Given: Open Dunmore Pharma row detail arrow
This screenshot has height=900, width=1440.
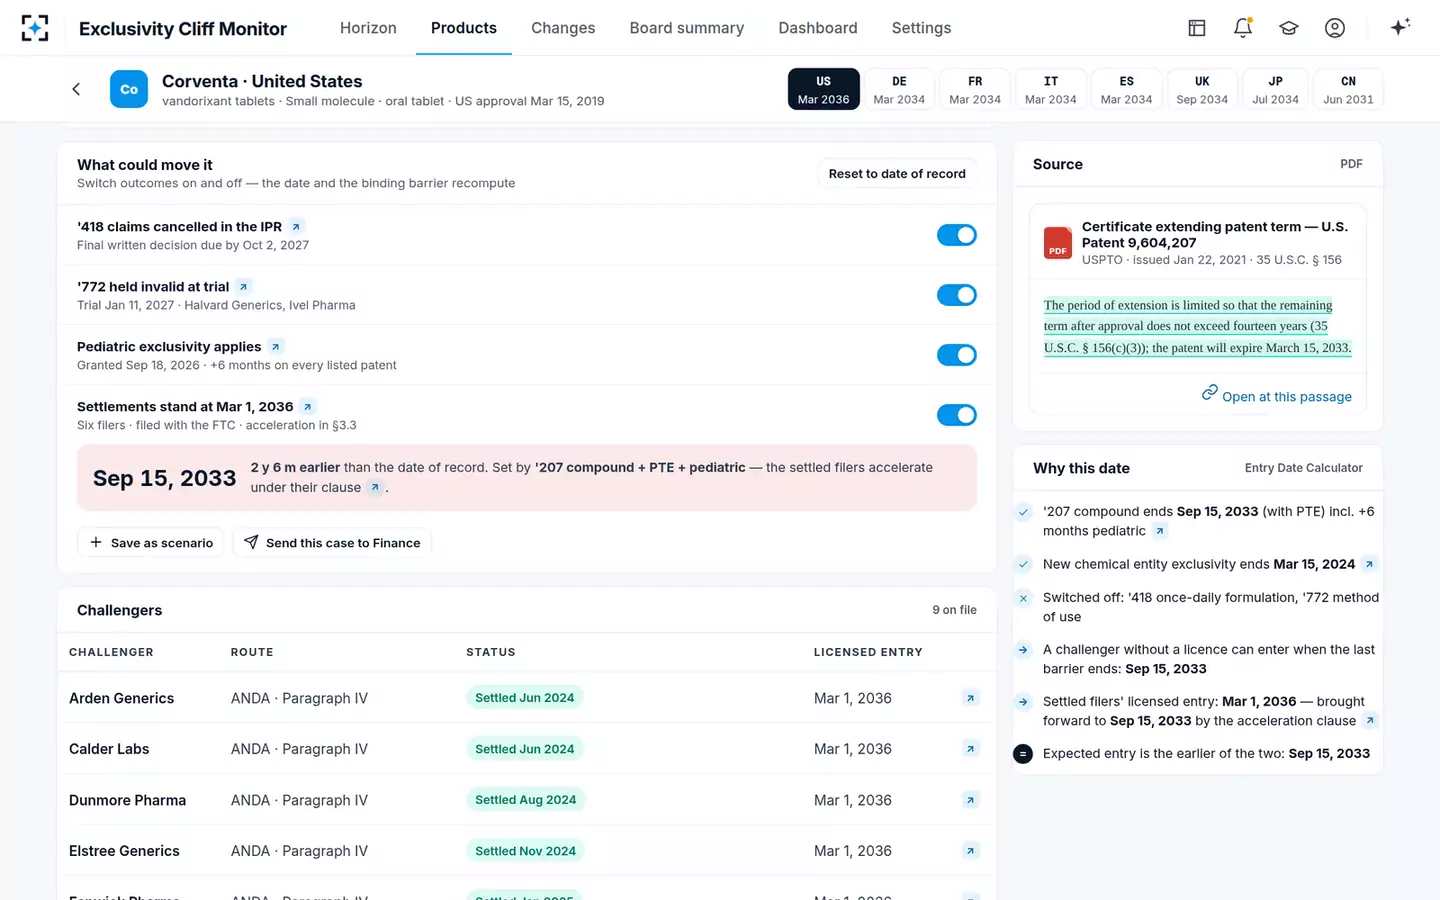Looking at the screenshot, I should pyautogui.click(x=970, y=800).
